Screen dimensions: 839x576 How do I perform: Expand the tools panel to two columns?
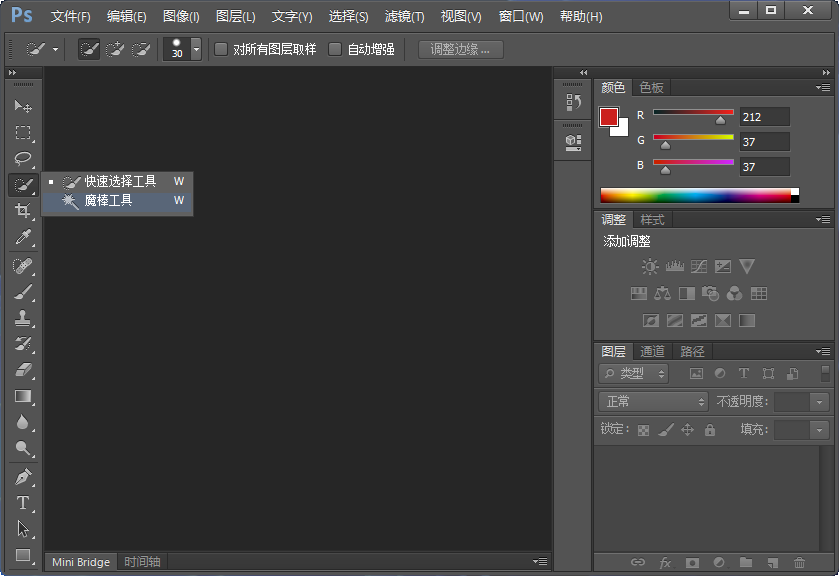12,72
